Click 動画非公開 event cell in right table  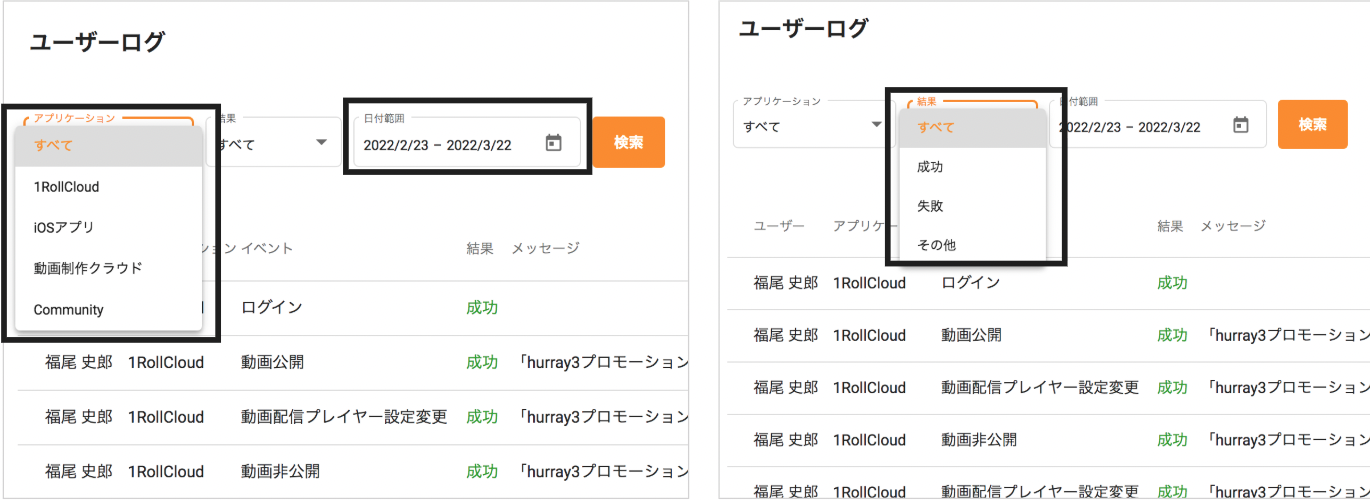click(980, 439)
